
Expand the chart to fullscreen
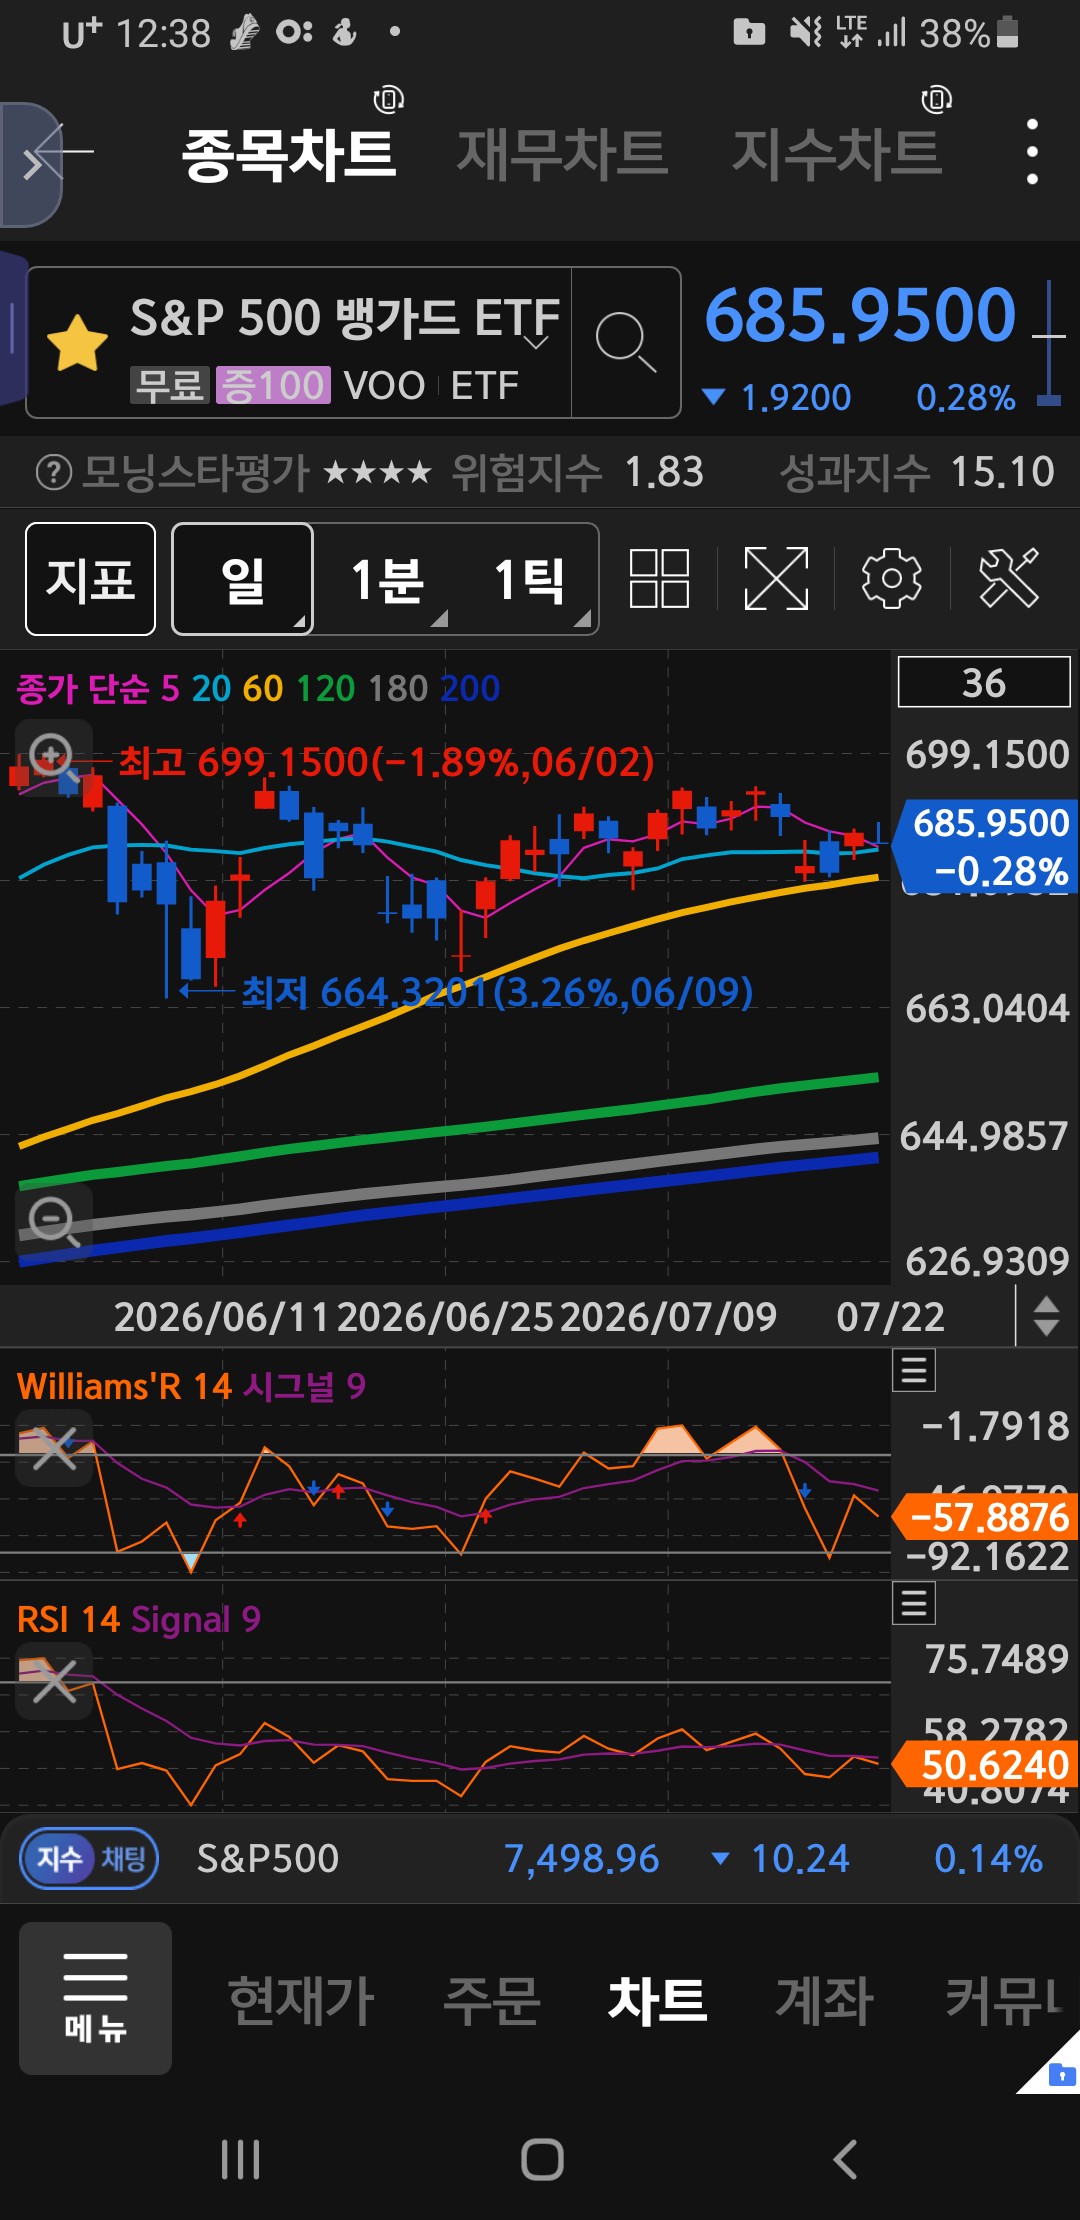click(x=776, y=578)
